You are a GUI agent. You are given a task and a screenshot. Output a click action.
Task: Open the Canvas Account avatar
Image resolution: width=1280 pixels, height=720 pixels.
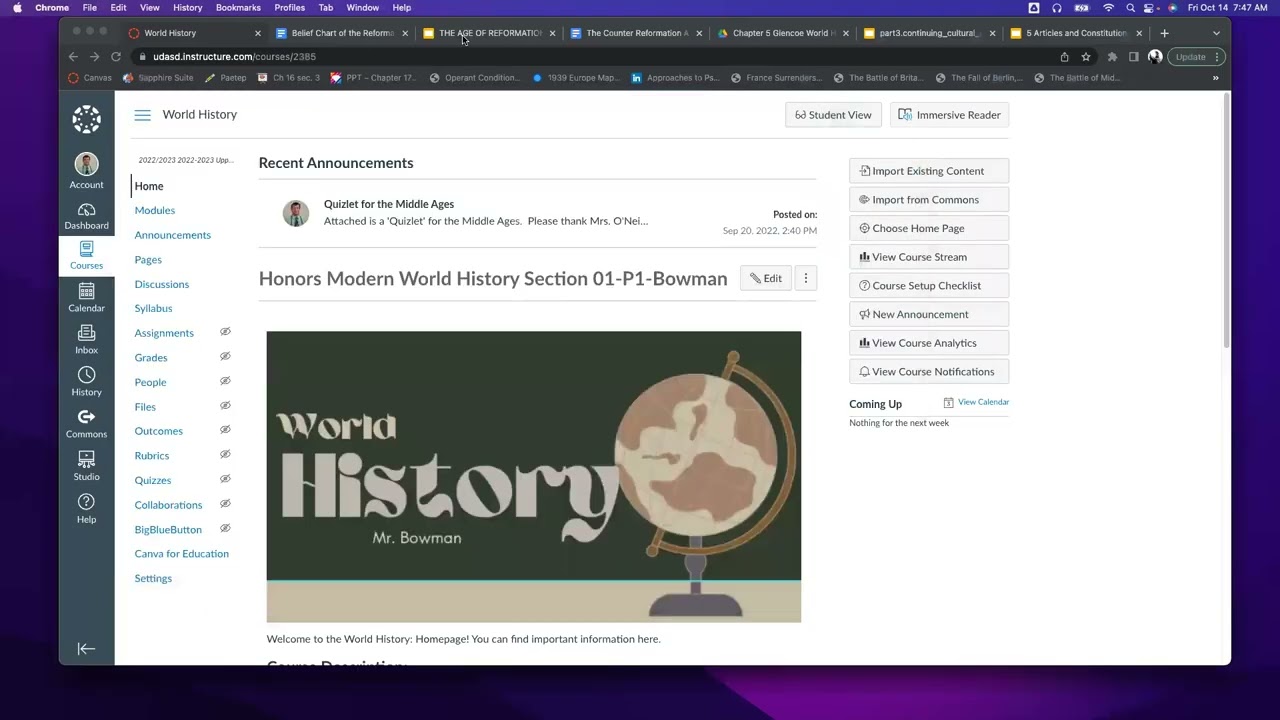86,164
